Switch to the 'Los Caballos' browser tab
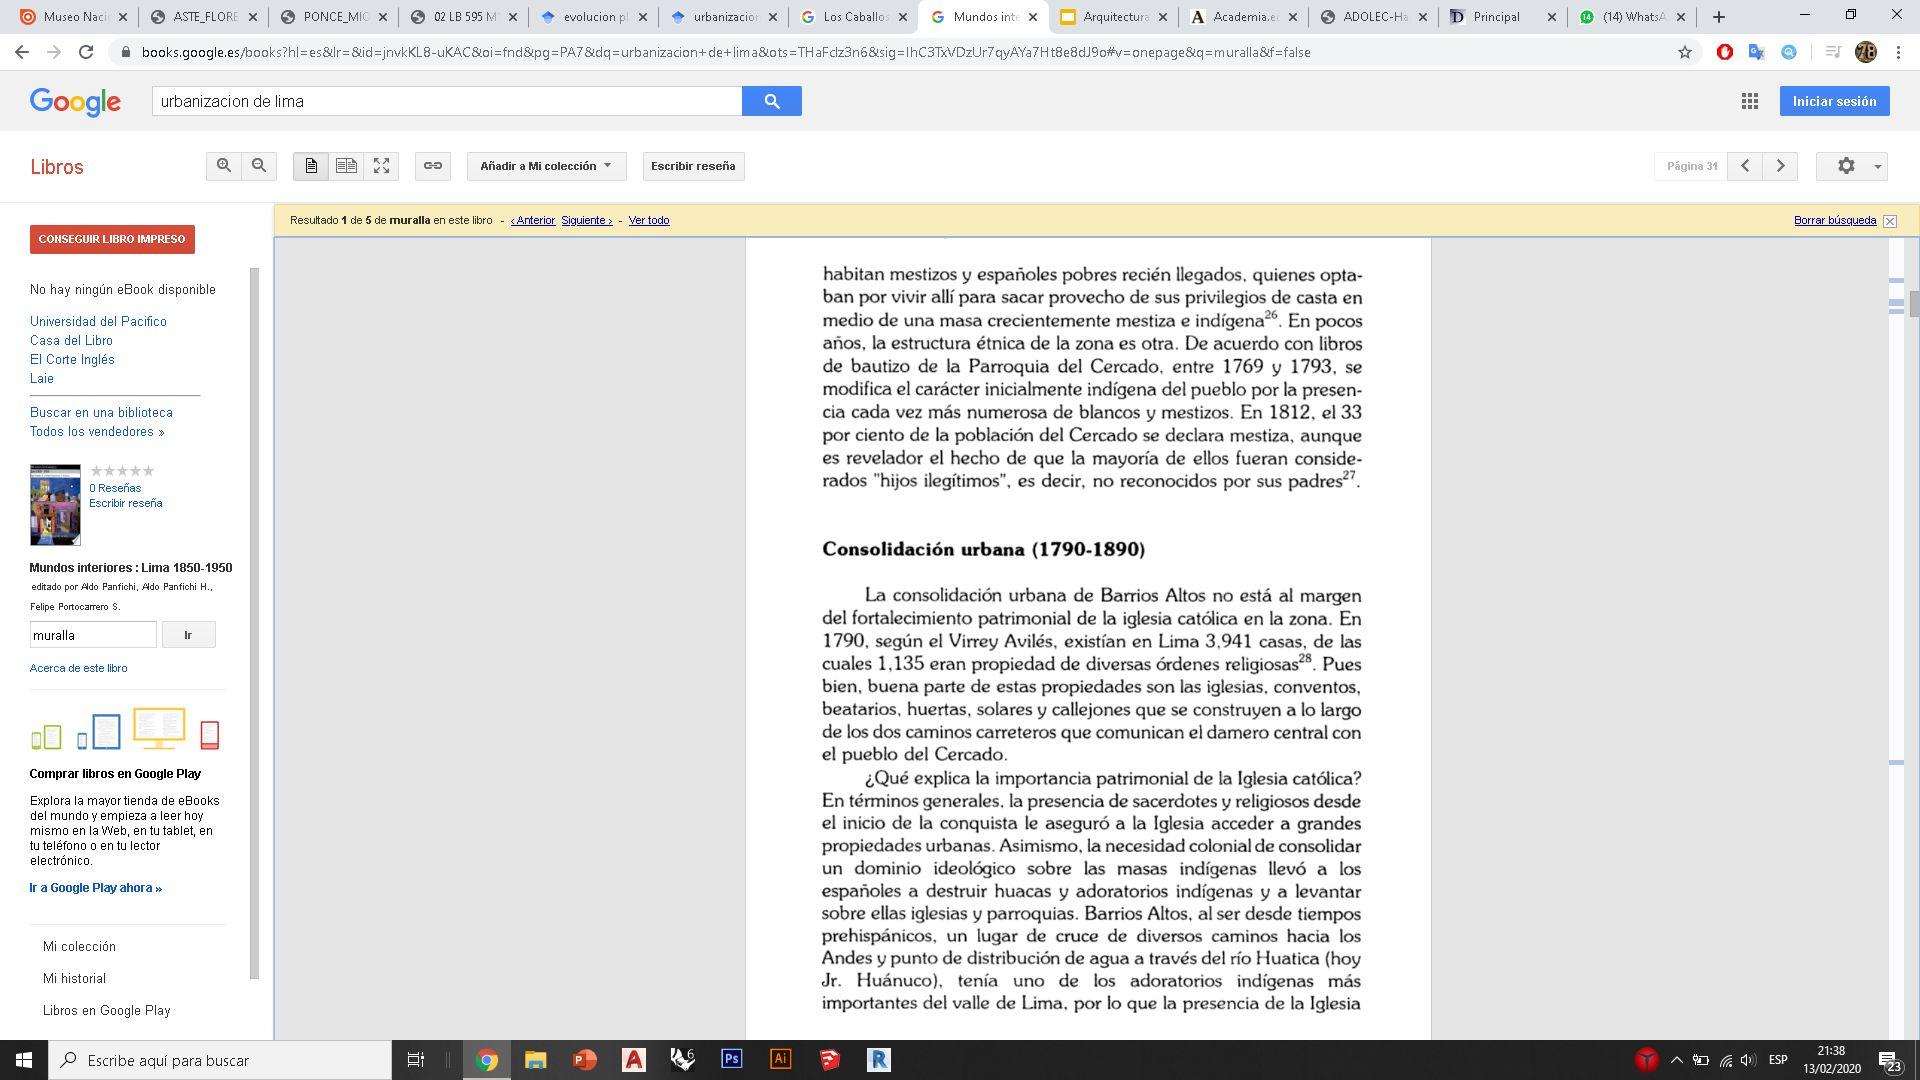1920x1080 pixels. point(853,17)
